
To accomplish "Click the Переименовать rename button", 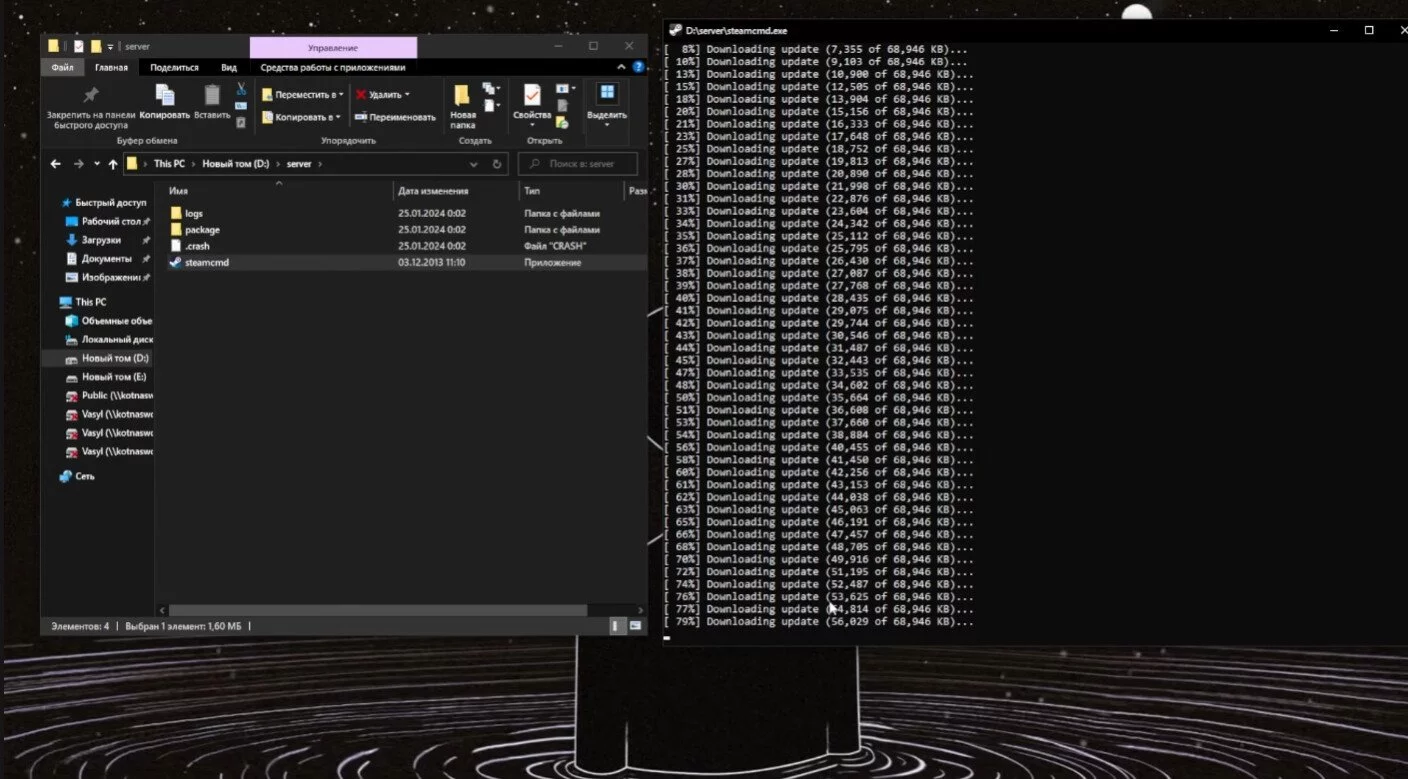I will coord(396,117).
